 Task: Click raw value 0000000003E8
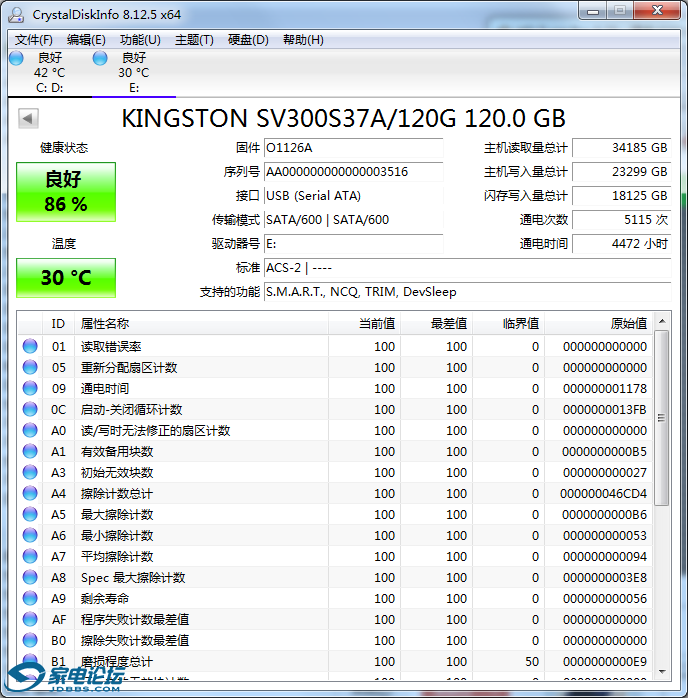[604, 577]
